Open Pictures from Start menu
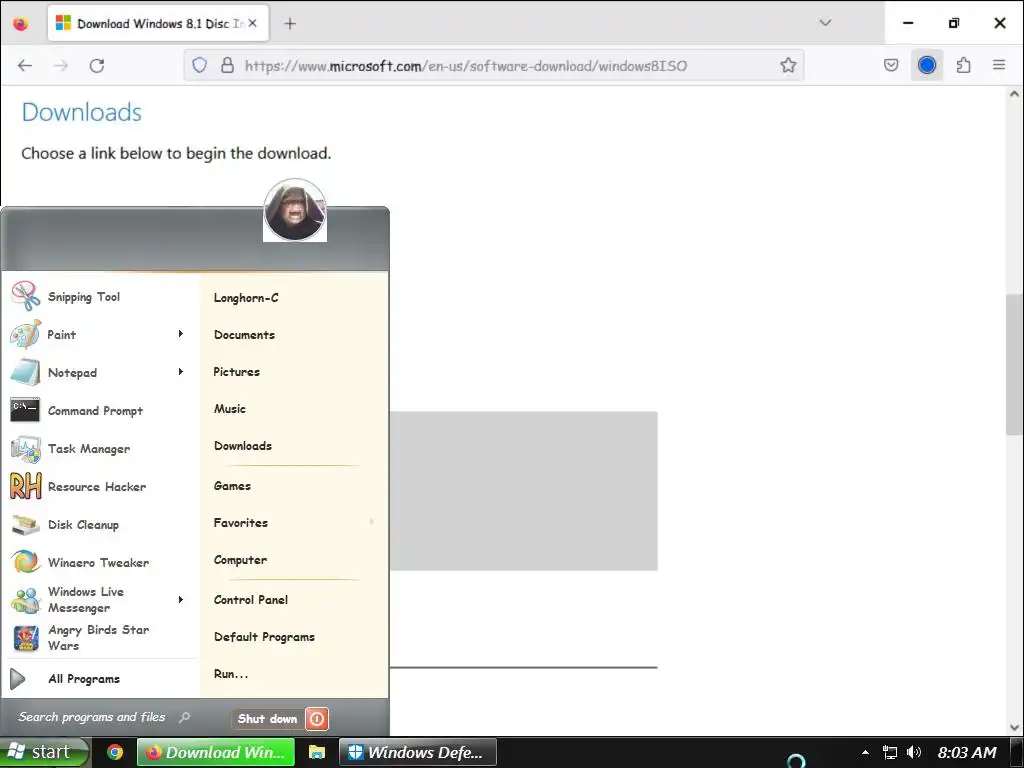Viewport: 1024px width, 768px height. click(236, 372)
